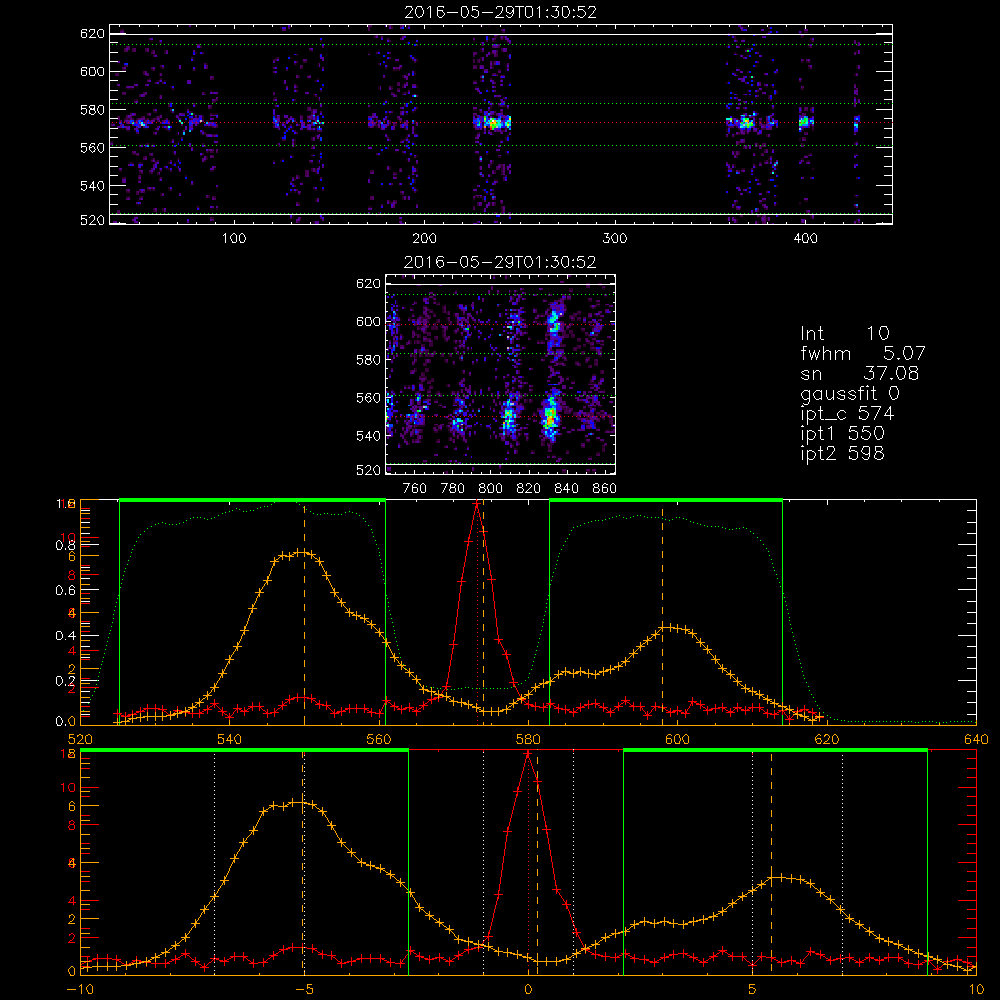1000x1000 pixels.
Task: Click orange dashed marker at 550 in upper profile
Action: [x=304, y=614]
